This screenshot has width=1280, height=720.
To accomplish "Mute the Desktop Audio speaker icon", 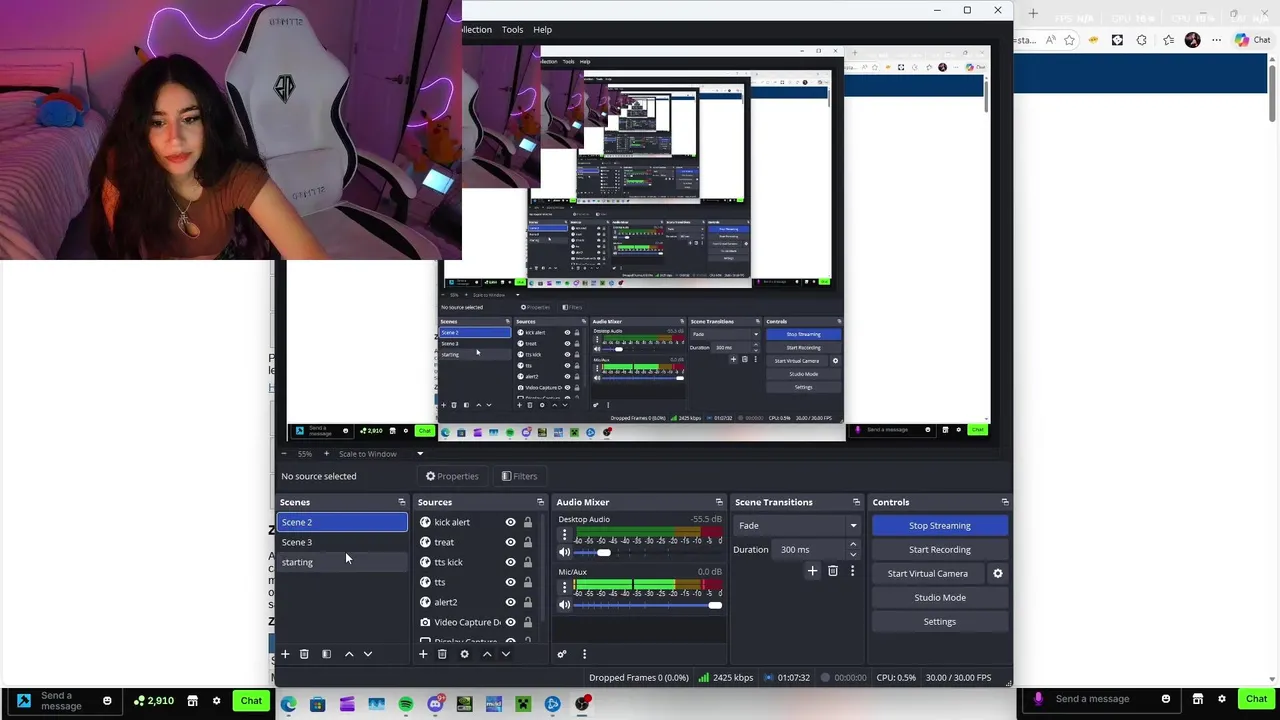I will (x=564, y=552).
